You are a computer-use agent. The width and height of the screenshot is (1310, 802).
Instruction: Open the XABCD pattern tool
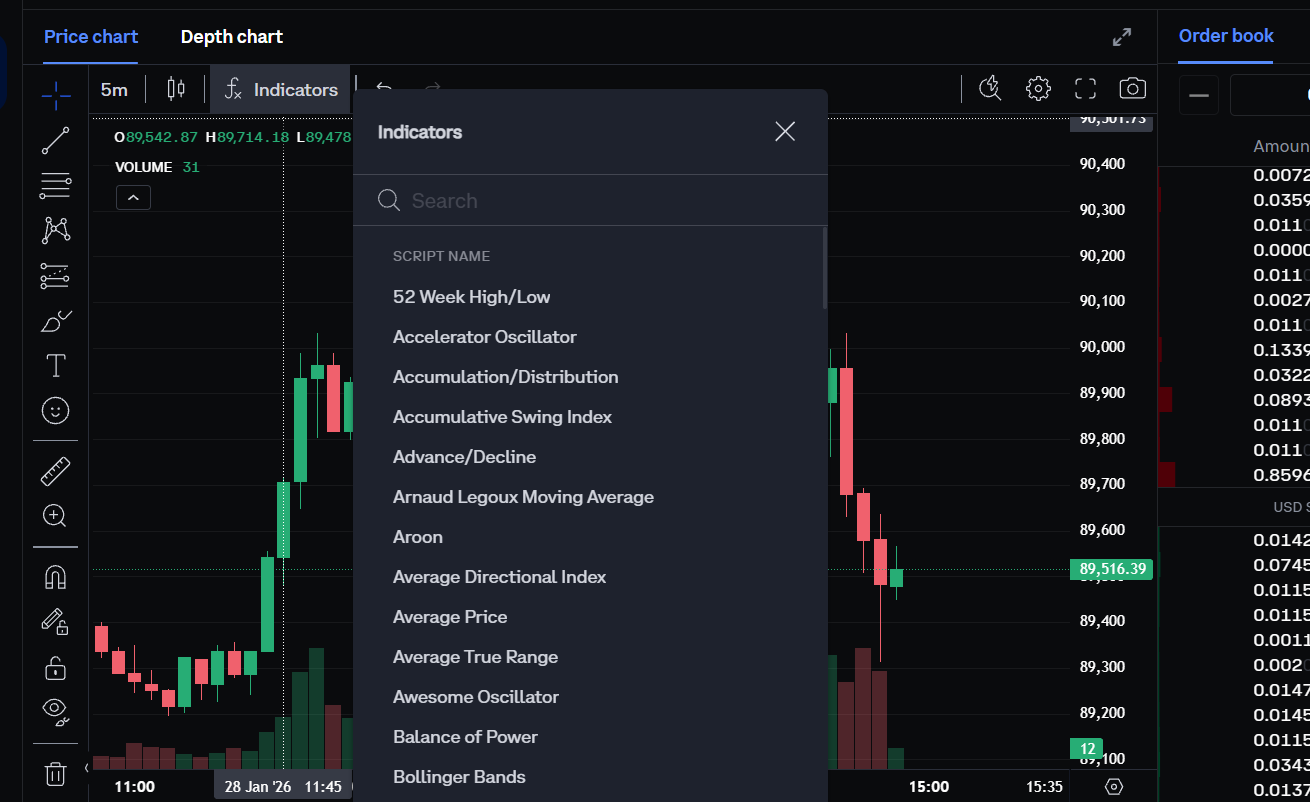click(55, 230)
